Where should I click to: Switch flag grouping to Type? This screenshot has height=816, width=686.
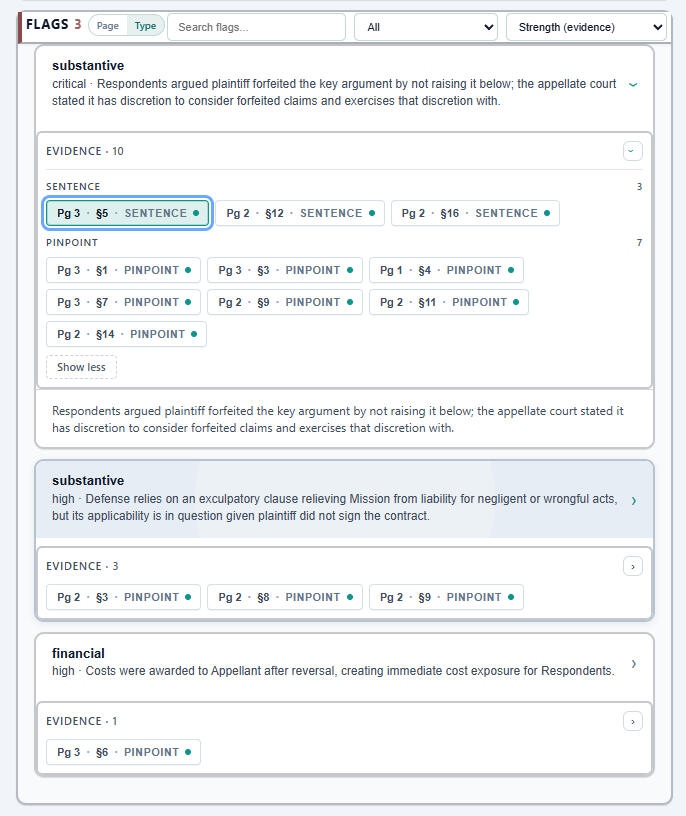tap(146, 26)
